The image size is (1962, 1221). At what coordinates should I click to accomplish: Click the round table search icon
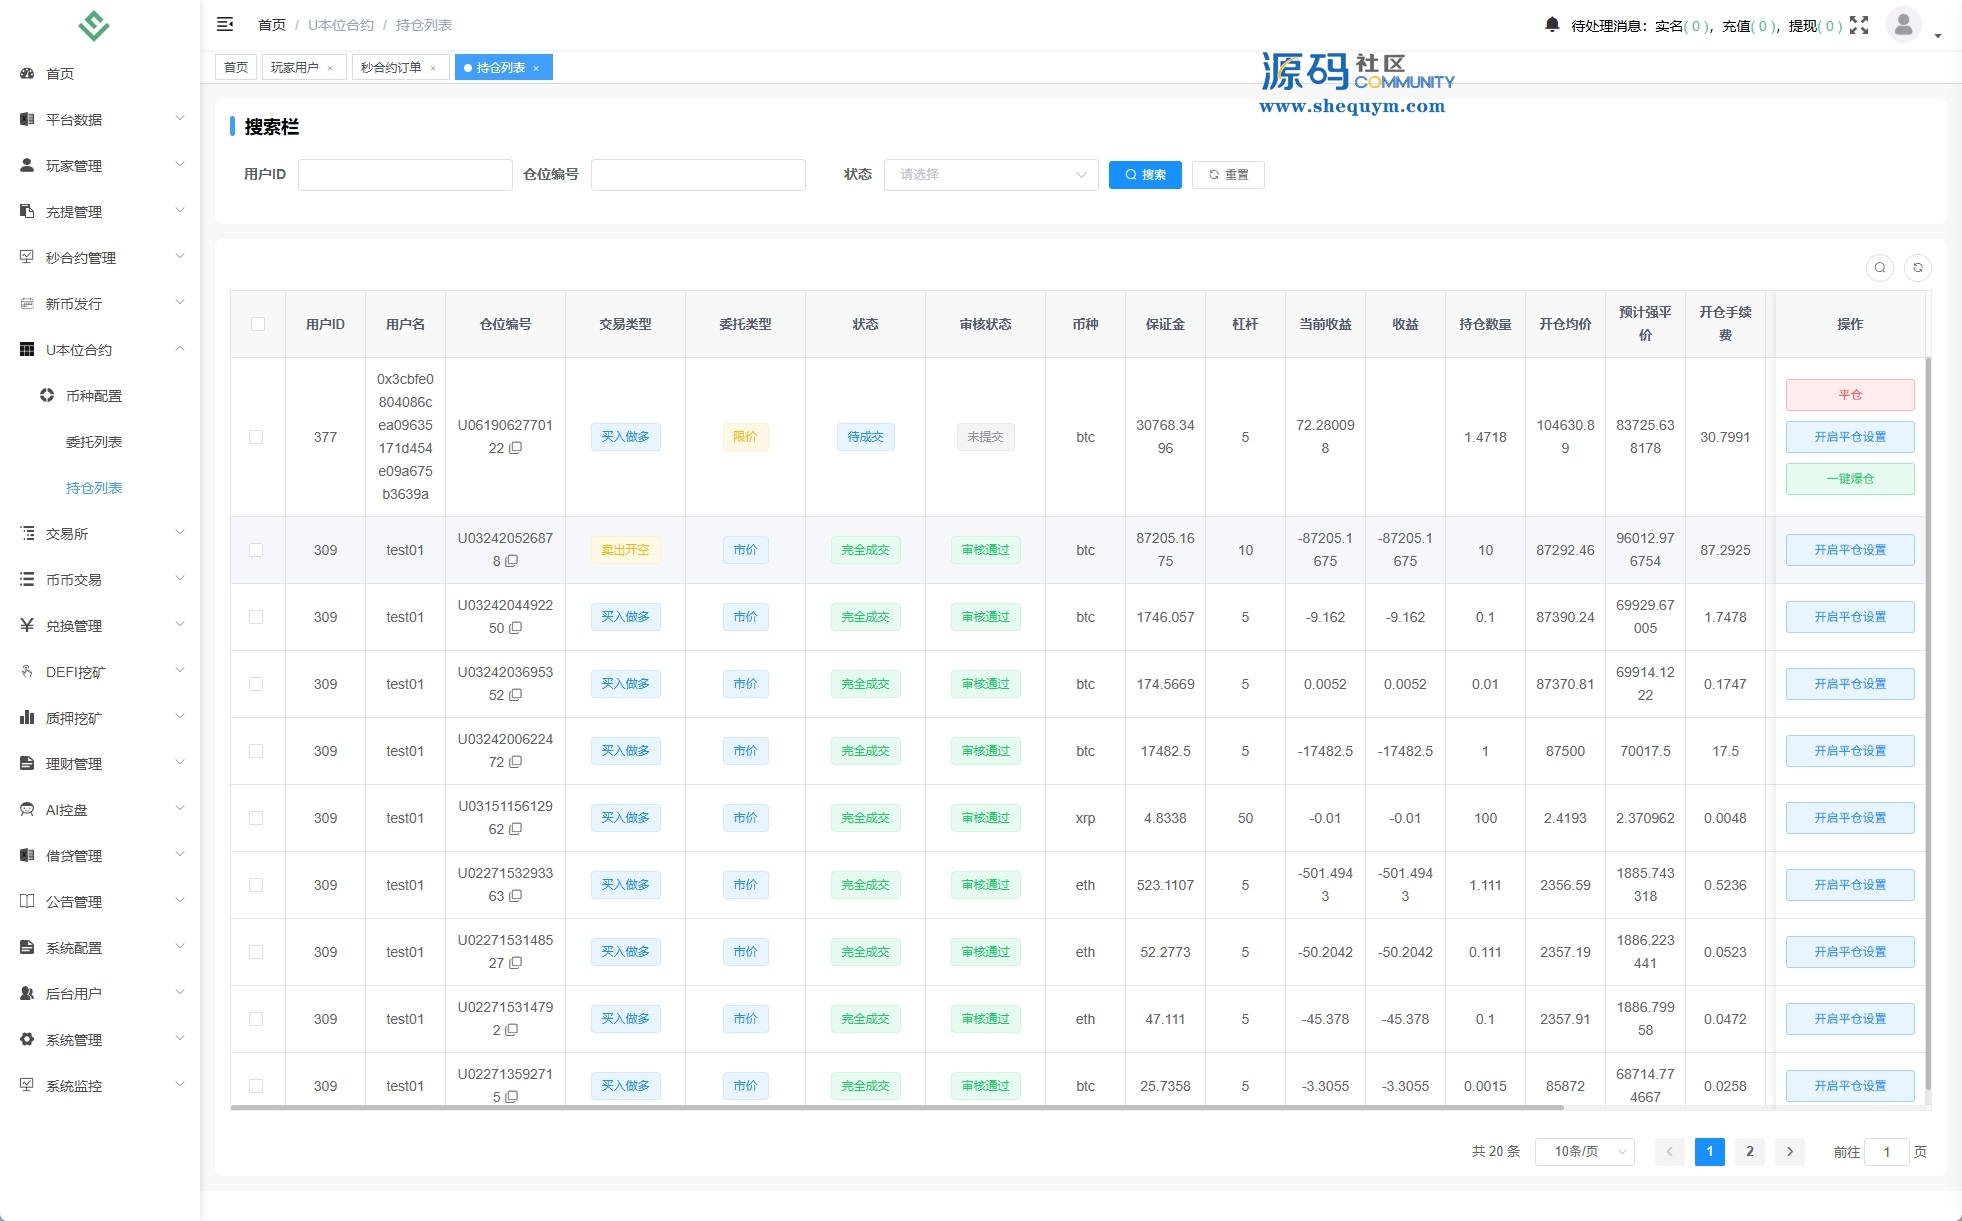pyautogui.click(x=1879, y=268)
